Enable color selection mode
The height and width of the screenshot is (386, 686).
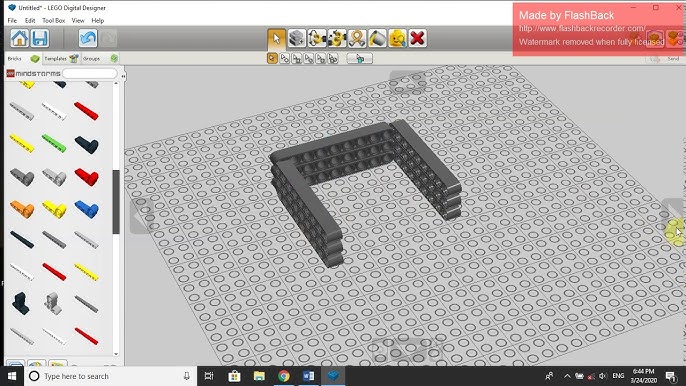click(x=309, y=58)
